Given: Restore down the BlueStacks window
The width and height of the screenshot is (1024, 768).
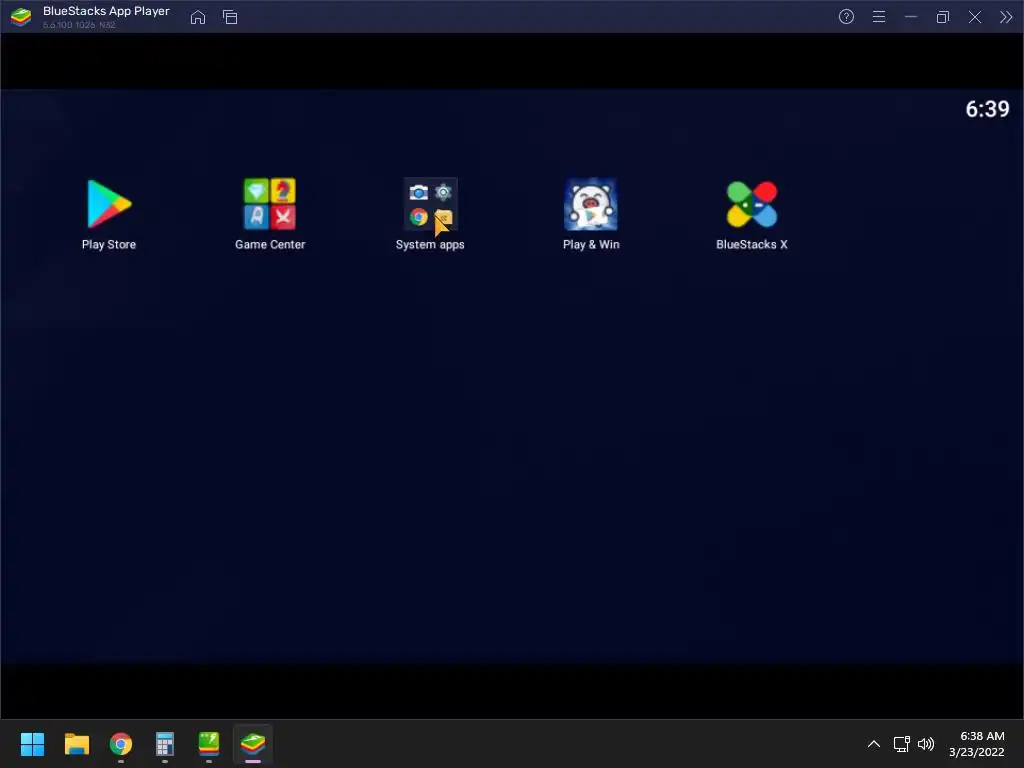Looking at the screenshot, I should click(943, 17).
